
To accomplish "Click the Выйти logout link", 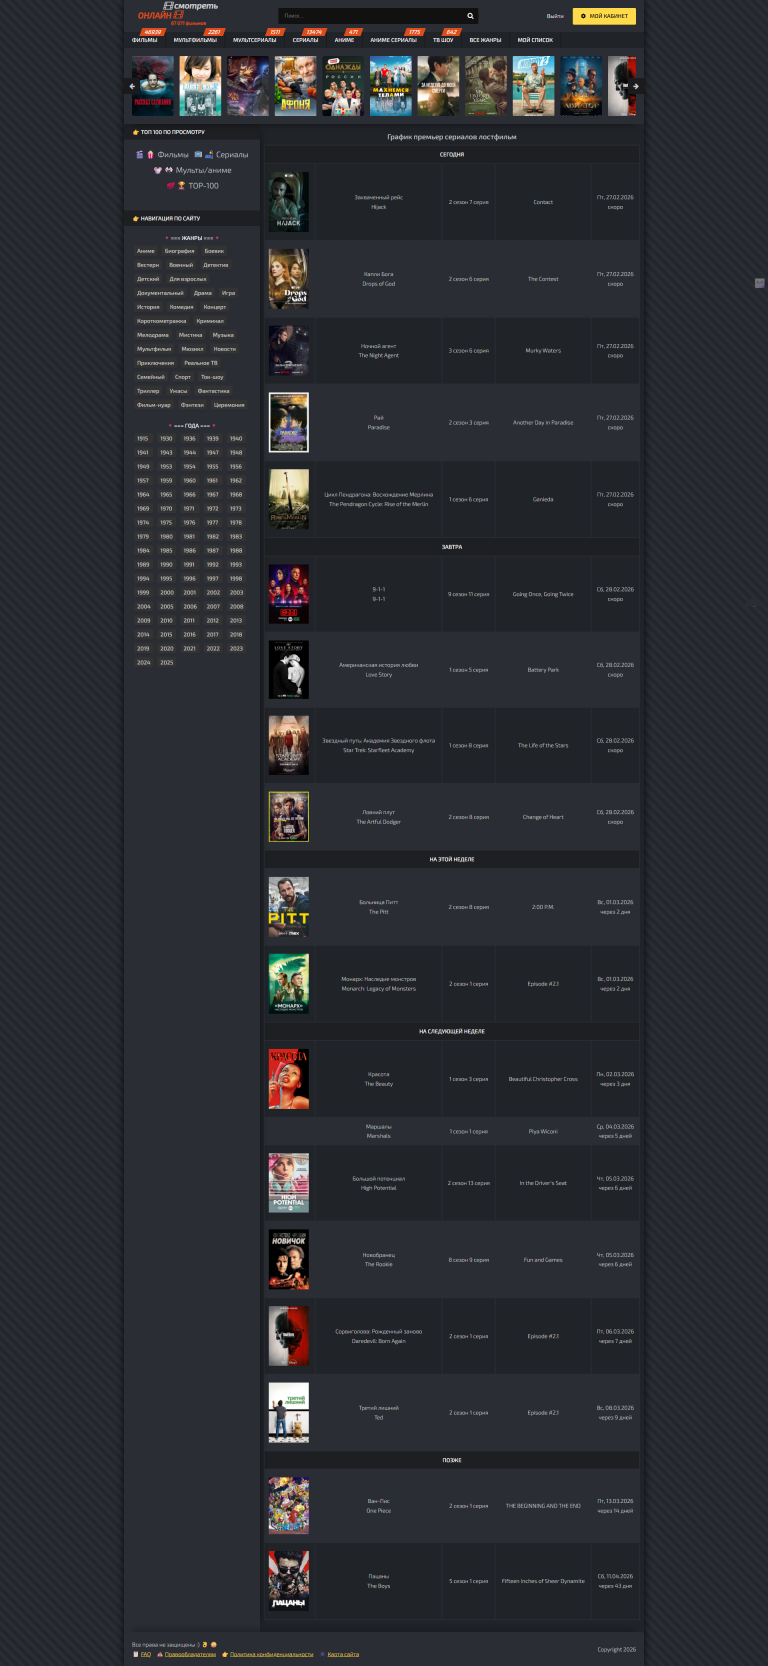I will coord(555,16).
